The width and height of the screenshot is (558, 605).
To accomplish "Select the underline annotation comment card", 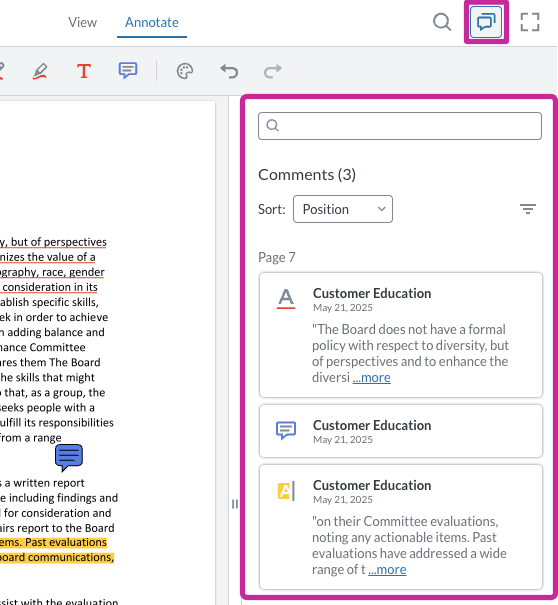I will pos(401,335).
